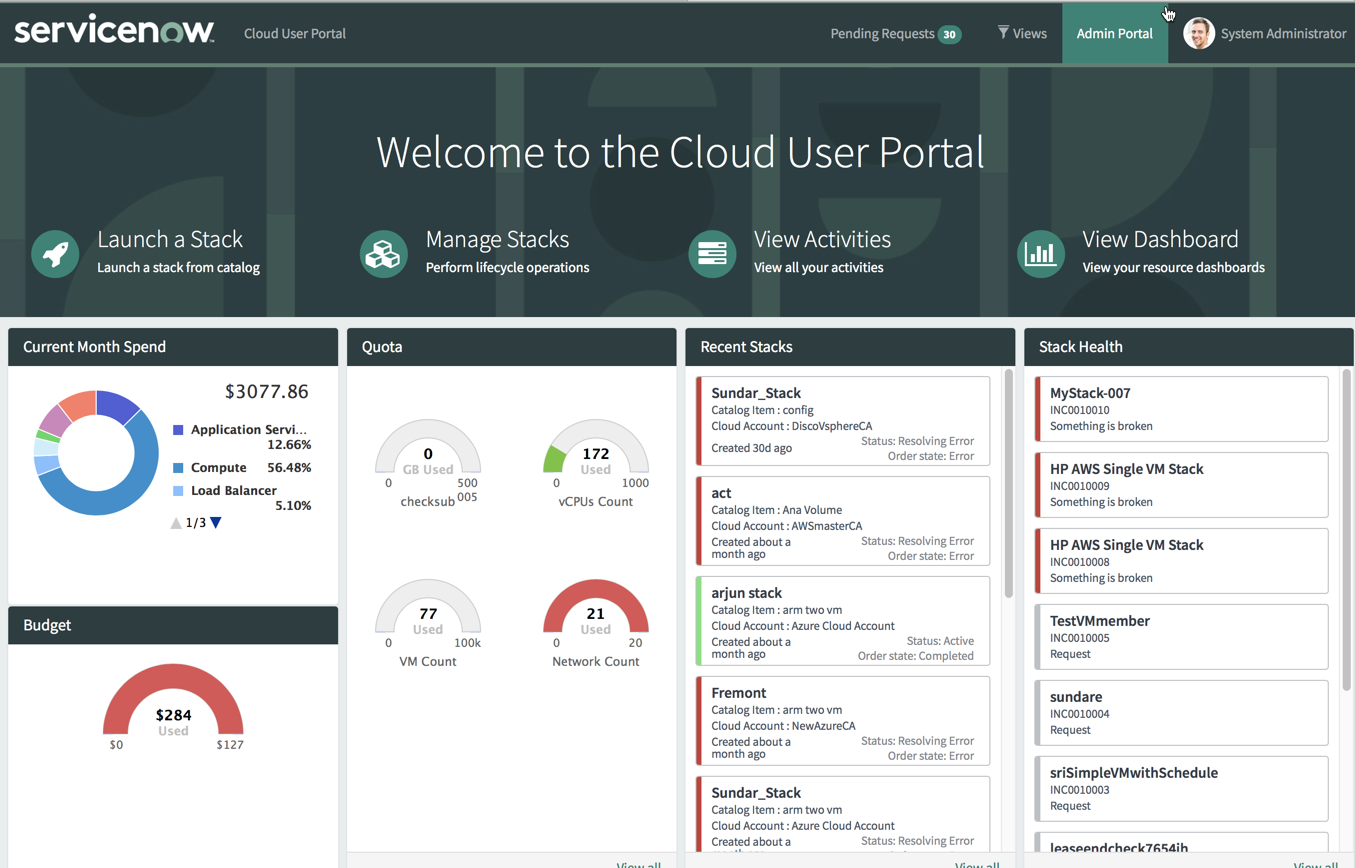Click the Recent Stacks panel scrollbar
Viewport: 1355px width, 868px height.
click(1008, 484)
